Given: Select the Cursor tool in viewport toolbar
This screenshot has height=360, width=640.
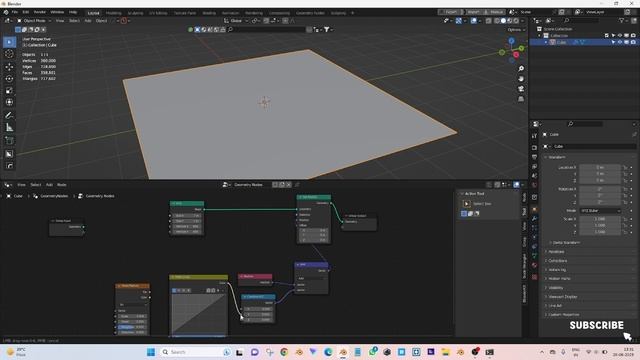Looking at the screenshot, I should click(x=9, y=54).
